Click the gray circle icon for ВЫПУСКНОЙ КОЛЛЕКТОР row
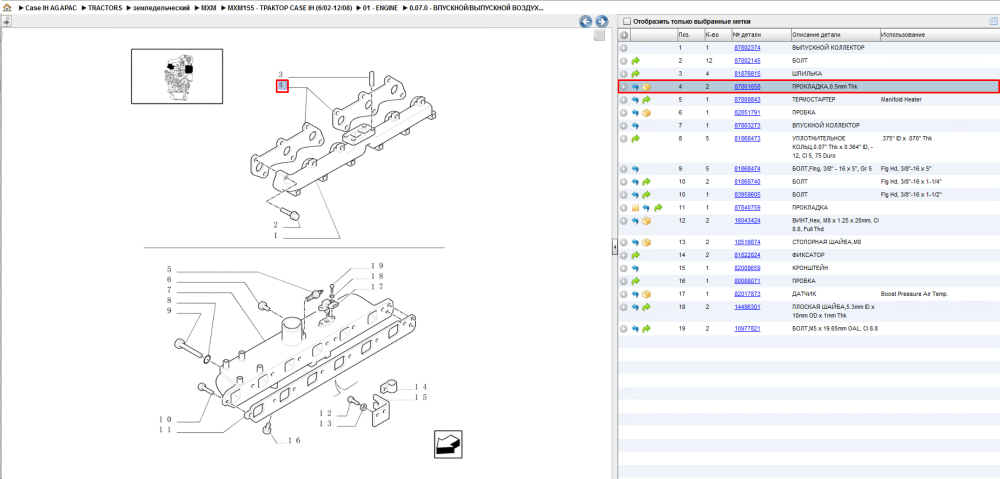This screenshot has width=1000, height=479. [x=624, y=48]
